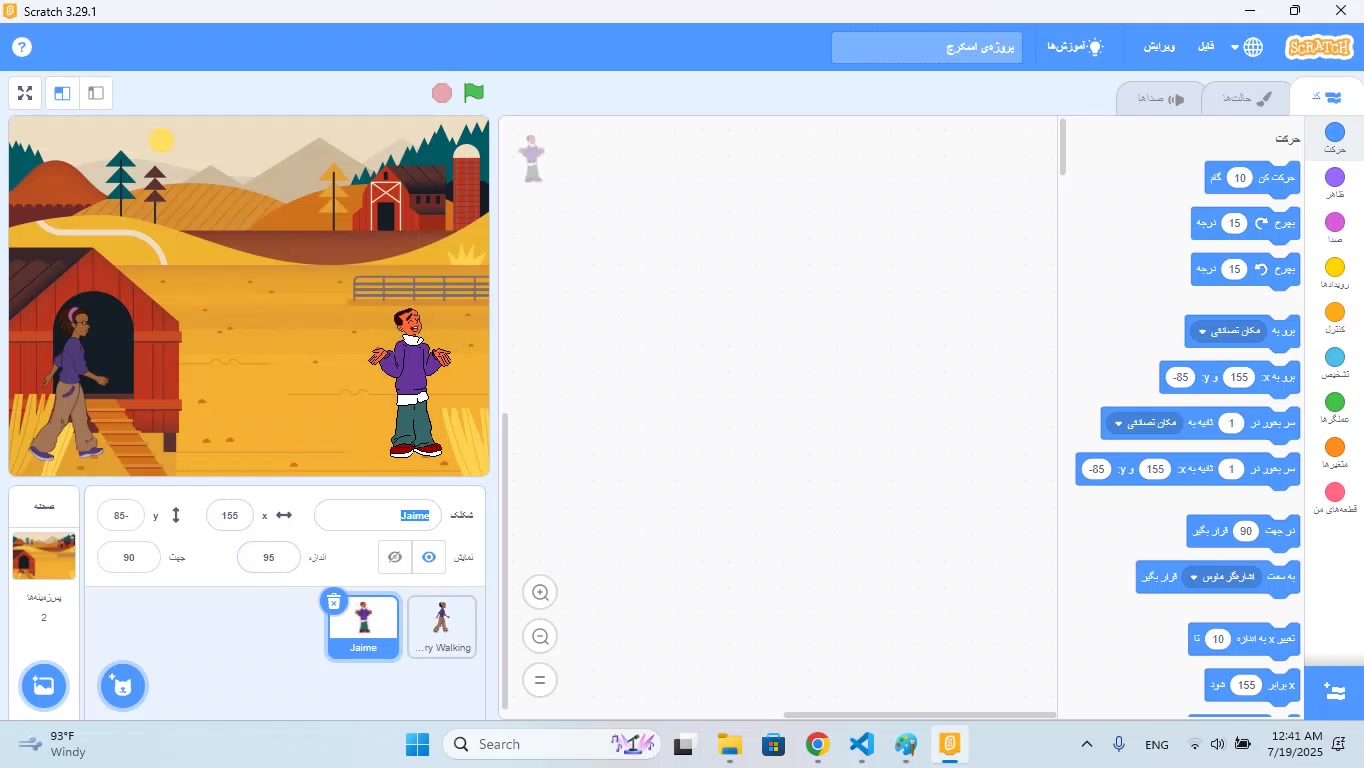Screen dimensions: 1364x768
Task: Switch to the Code (کد) tab
Action: pos(1327,97)
